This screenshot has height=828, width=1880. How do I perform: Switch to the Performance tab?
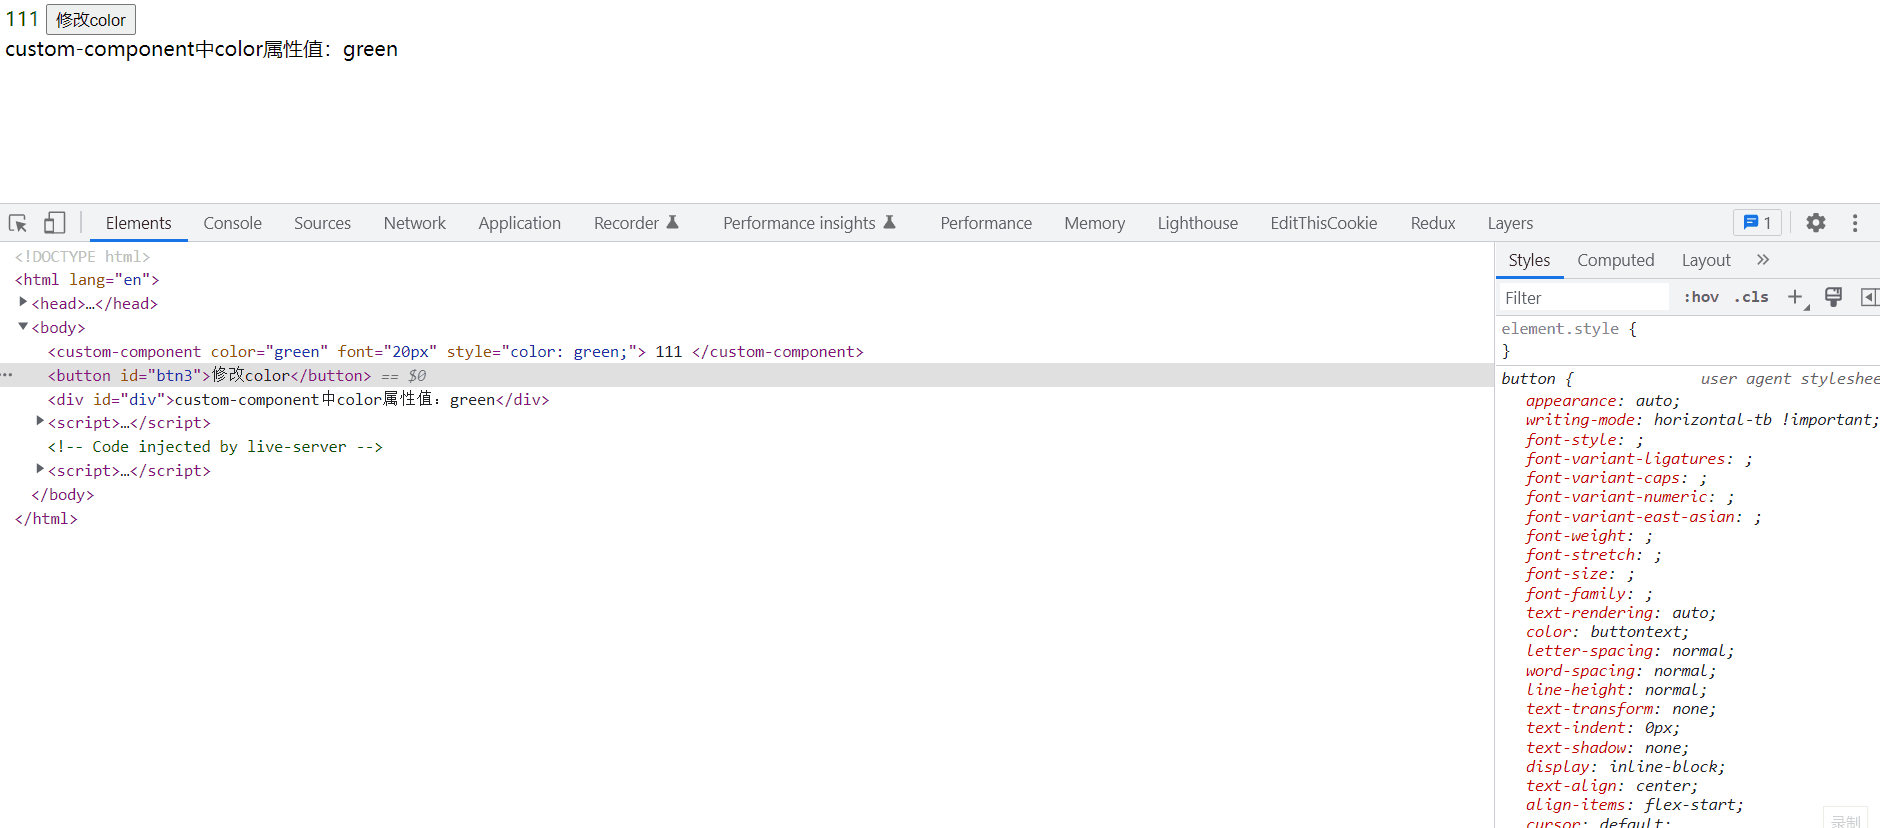coord(986,223)
